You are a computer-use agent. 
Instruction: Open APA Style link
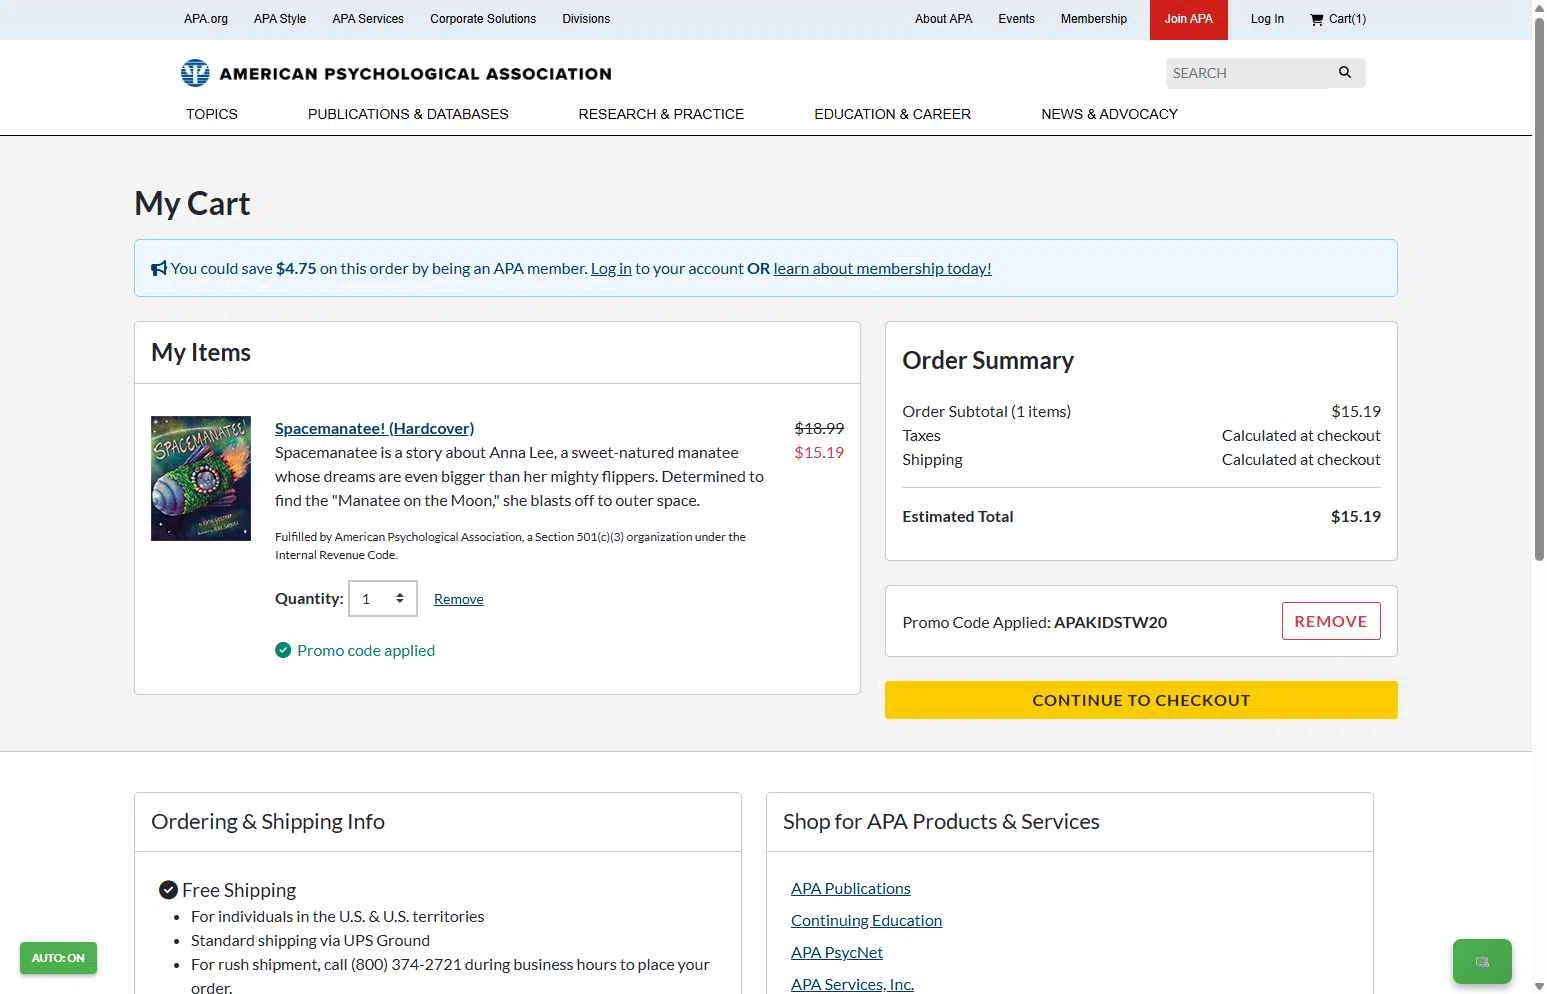pyautogui.click(x=280, y=19)
